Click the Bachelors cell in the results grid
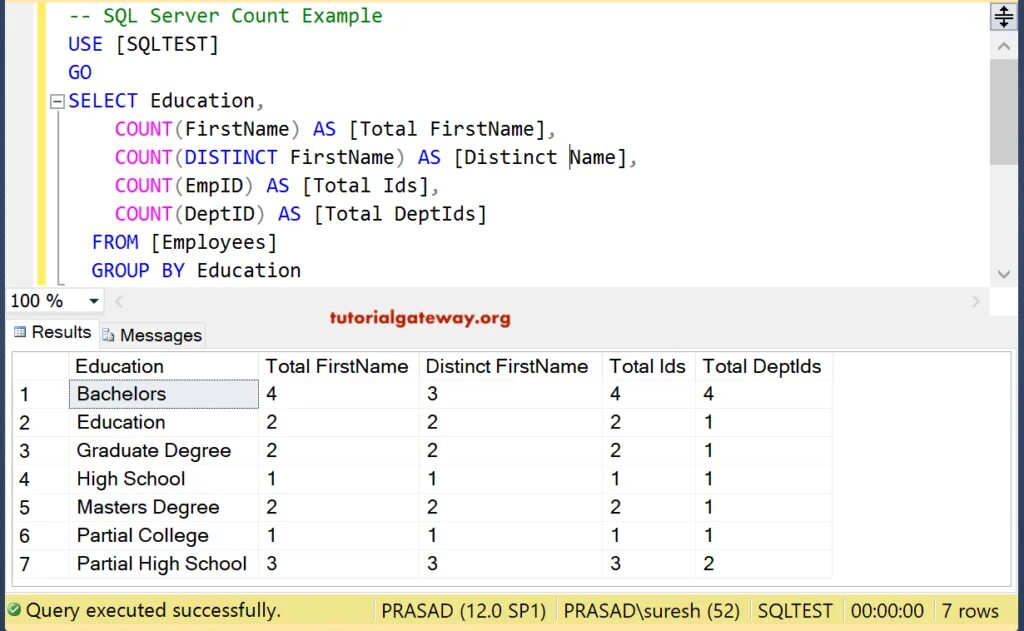The image size is (1024, 631). [120, 394]
